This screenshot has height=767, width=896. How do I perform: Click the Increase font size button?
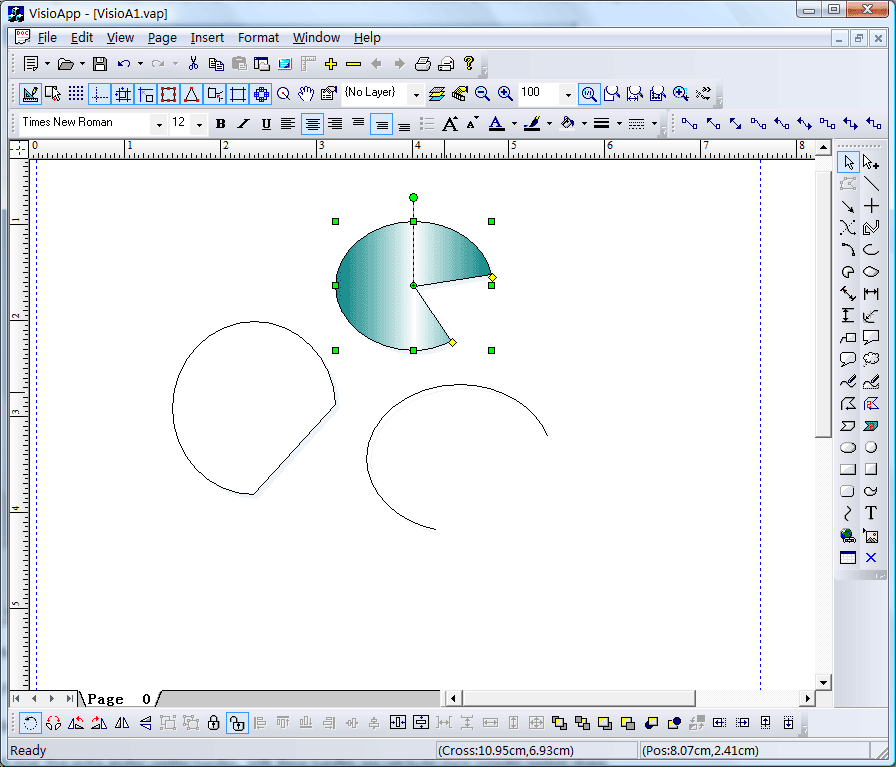(450, 124)
